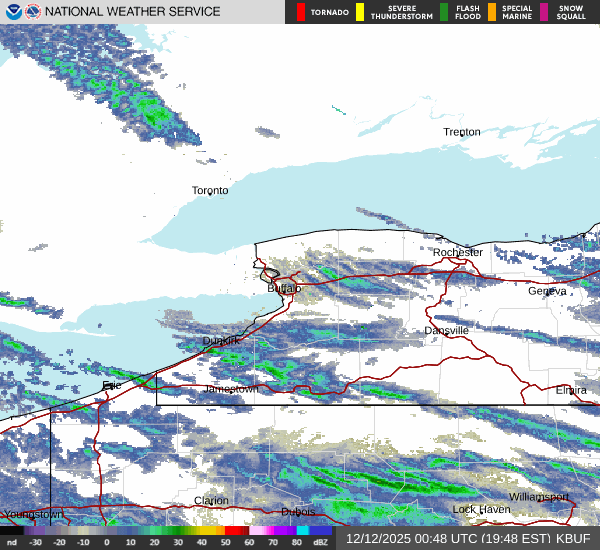
Task: Click the red Tornado legend swatch
Action: pos(300,12)
